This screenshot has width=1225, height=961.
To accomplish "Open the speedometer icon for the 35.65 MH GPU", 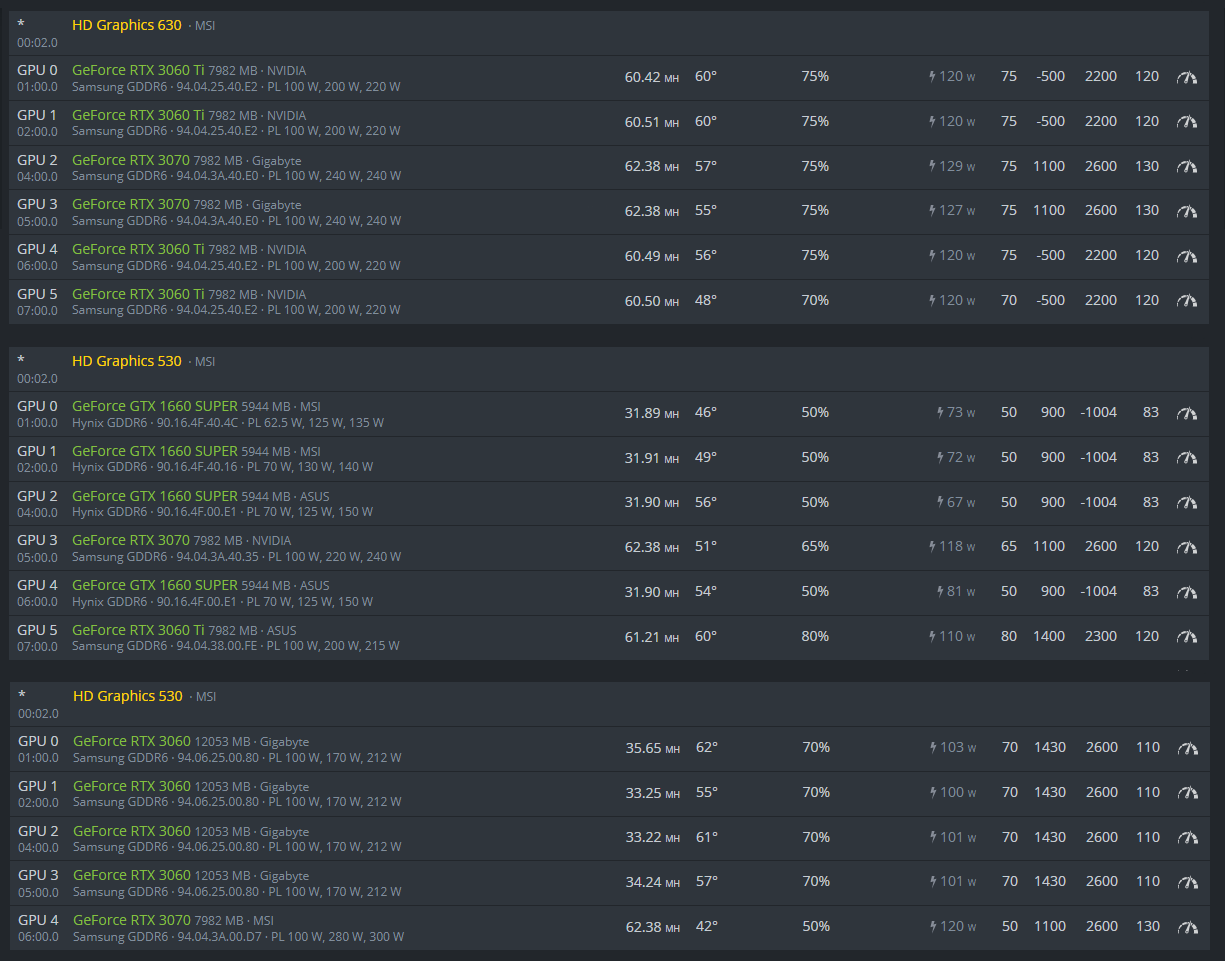I will (x=1188, y=748).
